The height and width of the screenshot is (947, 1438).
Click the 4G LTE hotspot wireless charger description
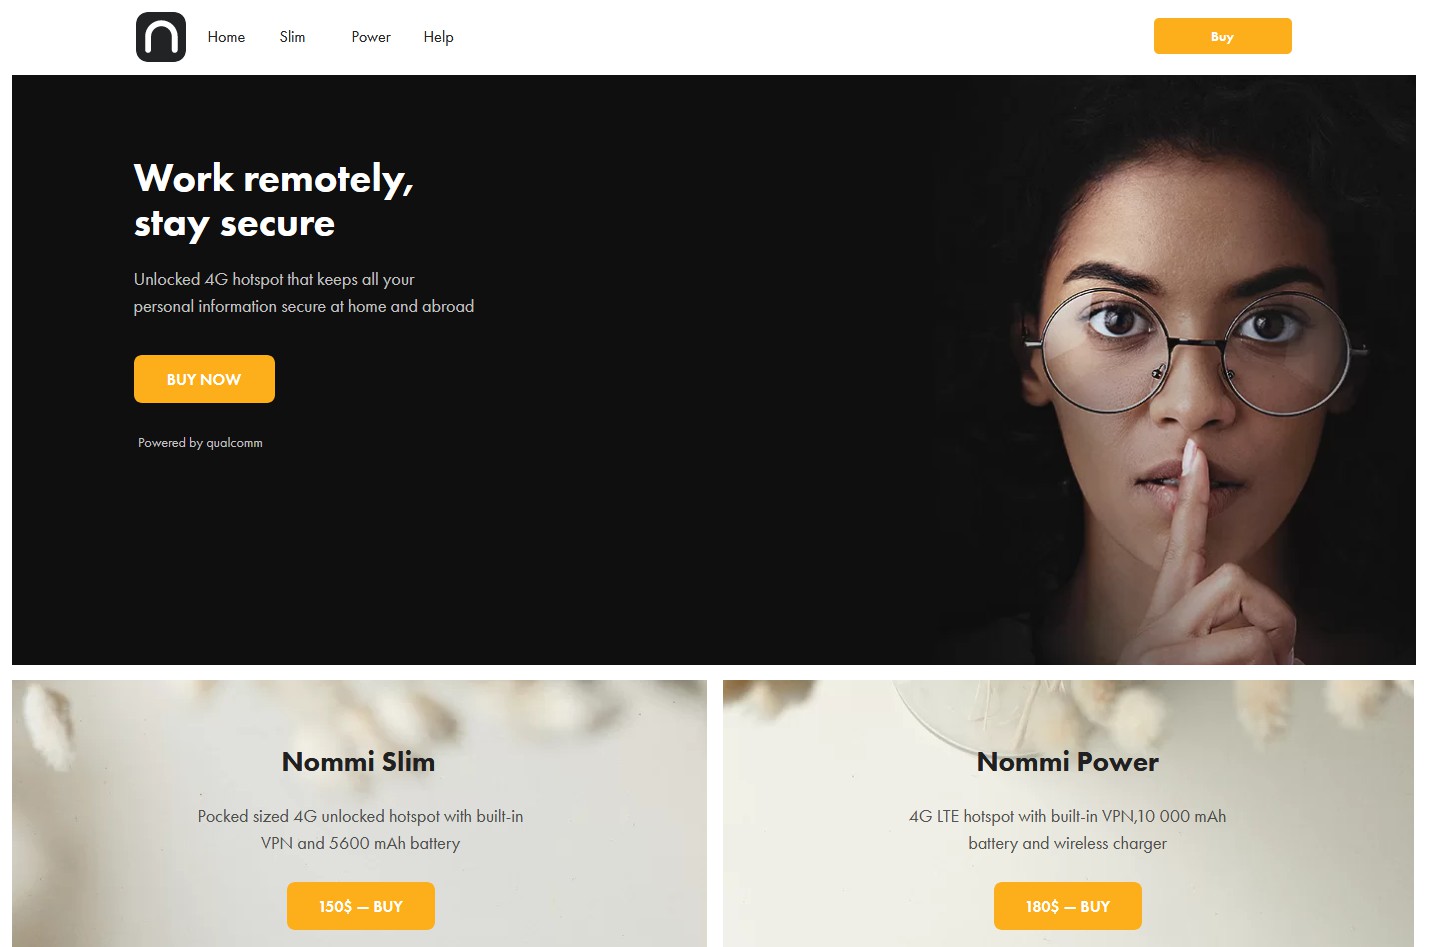tap(1068, 830)
